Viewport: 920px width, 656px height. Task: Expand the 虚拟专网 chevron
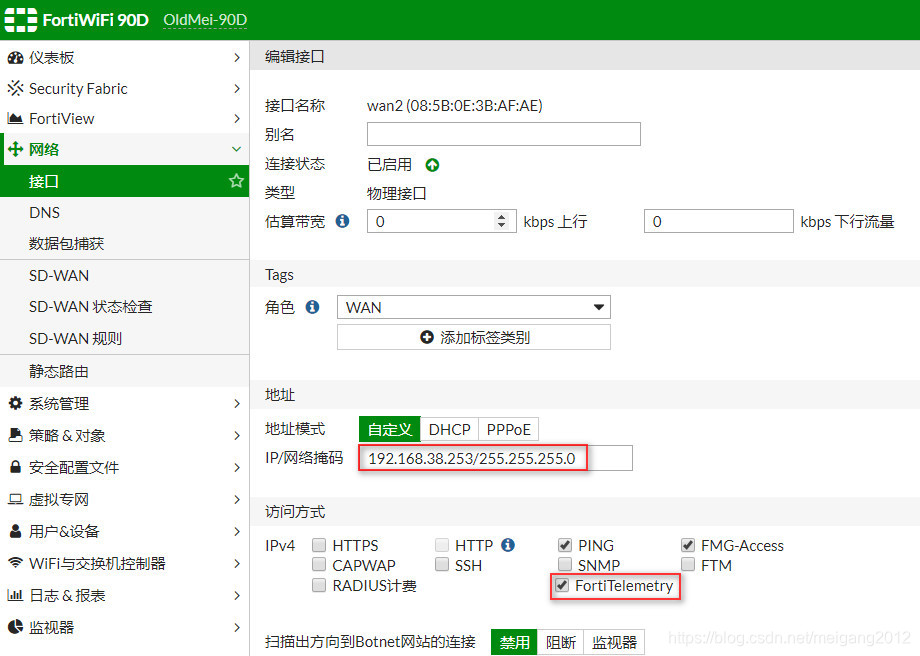236,499
